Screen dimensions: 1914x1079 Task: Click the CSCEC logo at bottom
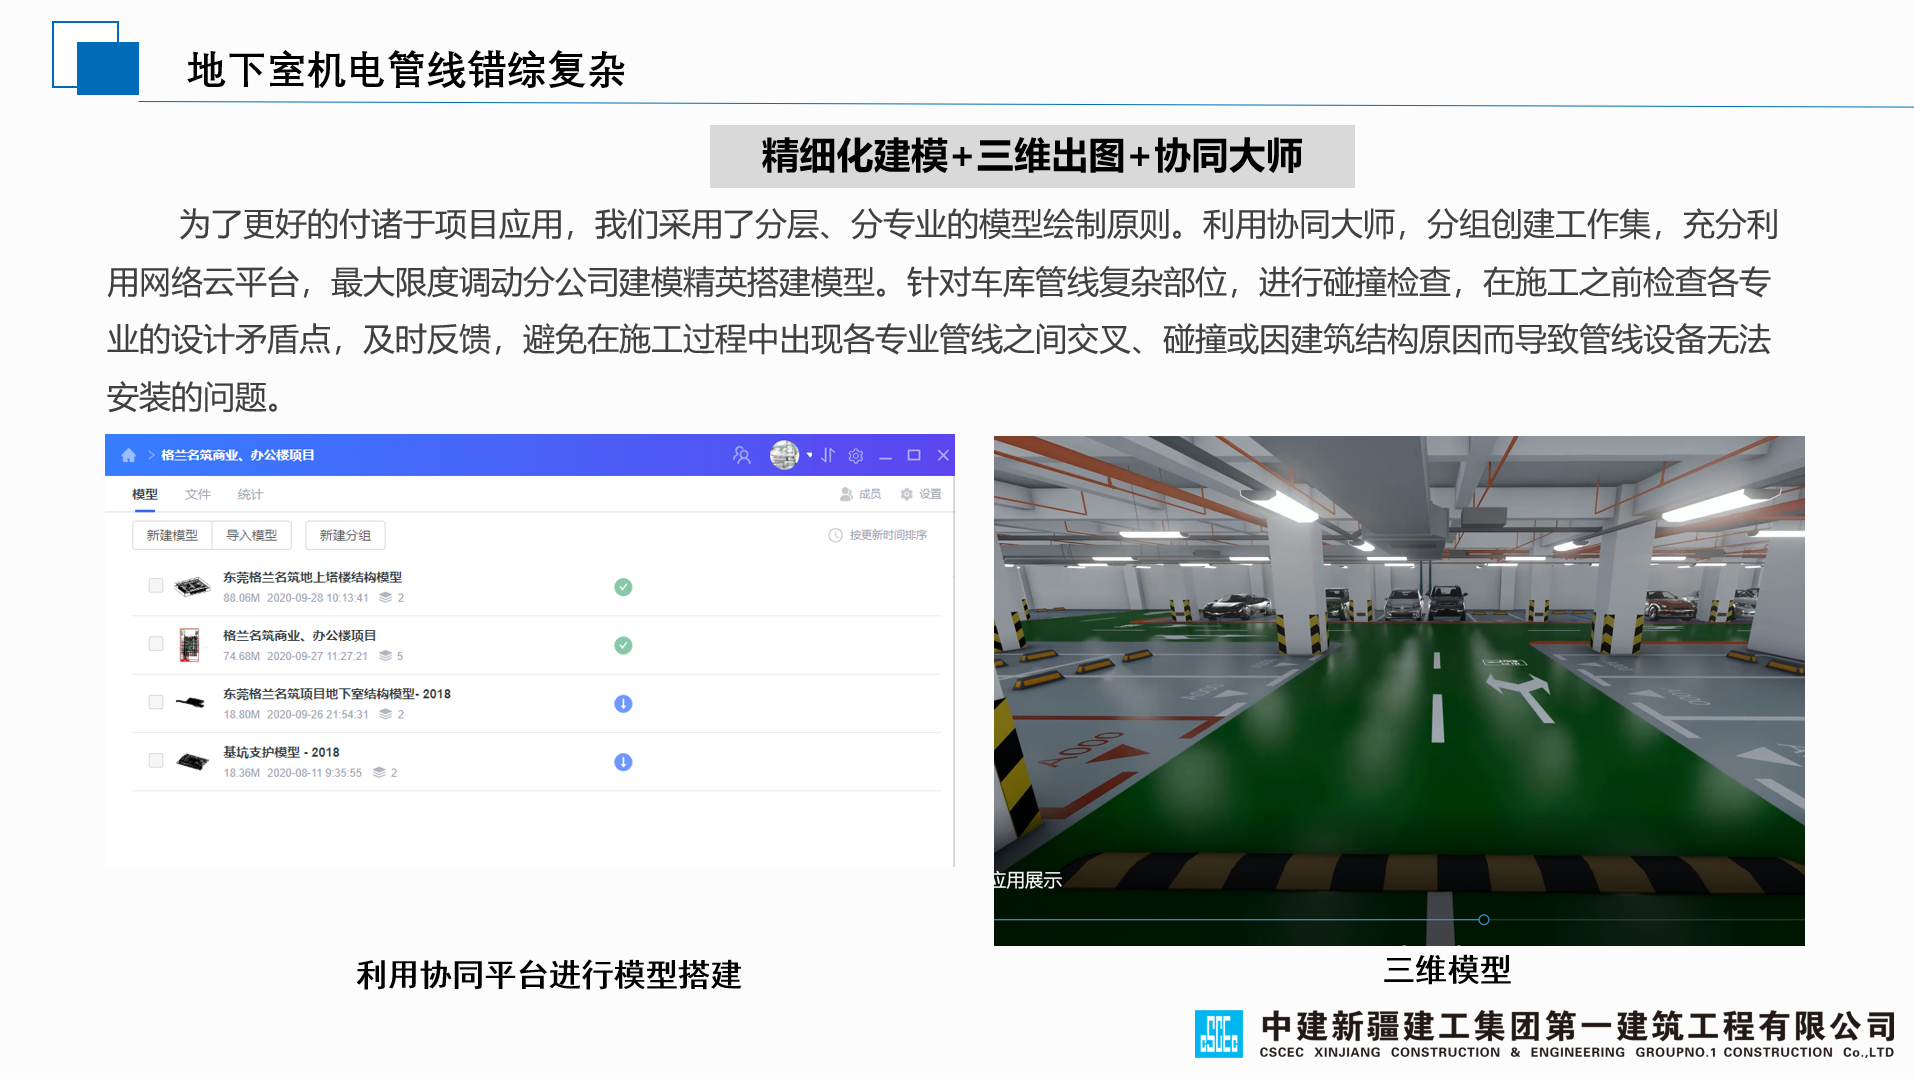(x=1219, y=1034)
